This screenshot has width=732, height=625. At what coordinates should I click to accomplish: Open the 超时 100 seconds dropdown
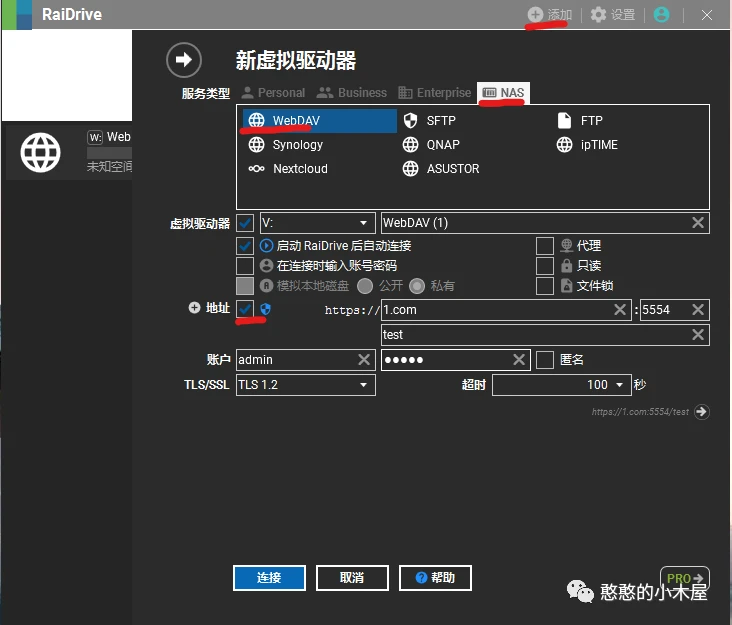(x=562, y=385)
